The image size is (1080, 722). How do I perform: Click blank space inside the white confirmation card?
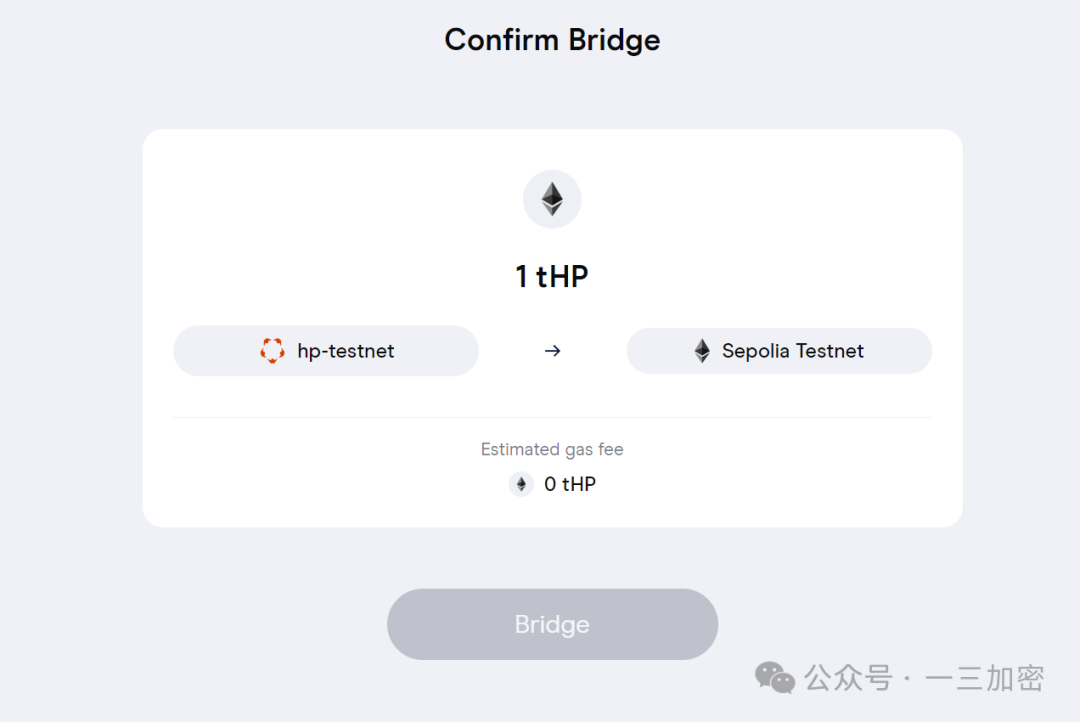[x=300, y=220]
